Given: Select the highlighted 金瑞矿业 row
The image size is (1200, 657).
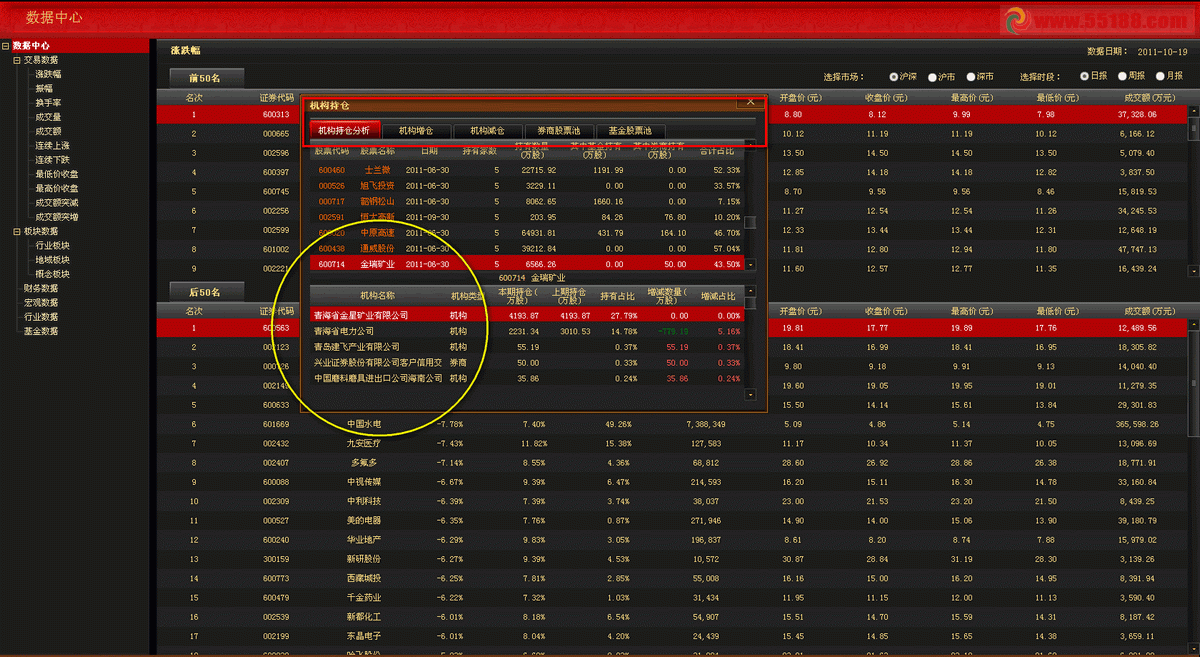Looking at the screenshot, I should (528, 264).
